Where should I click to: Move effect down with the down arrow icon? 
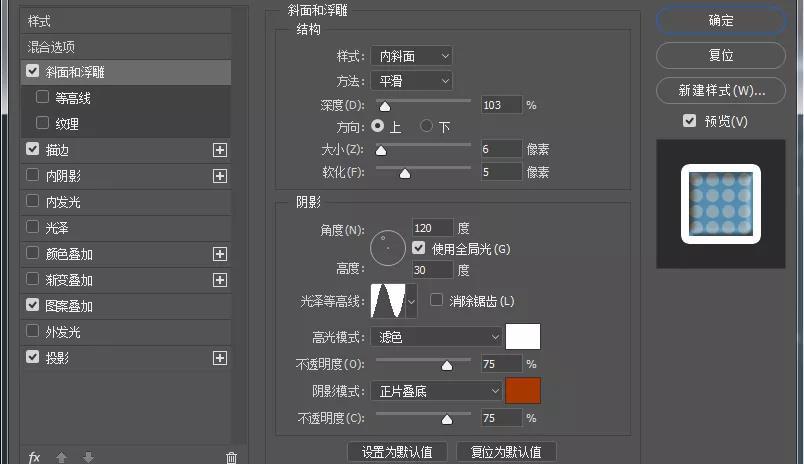(88, 457)
